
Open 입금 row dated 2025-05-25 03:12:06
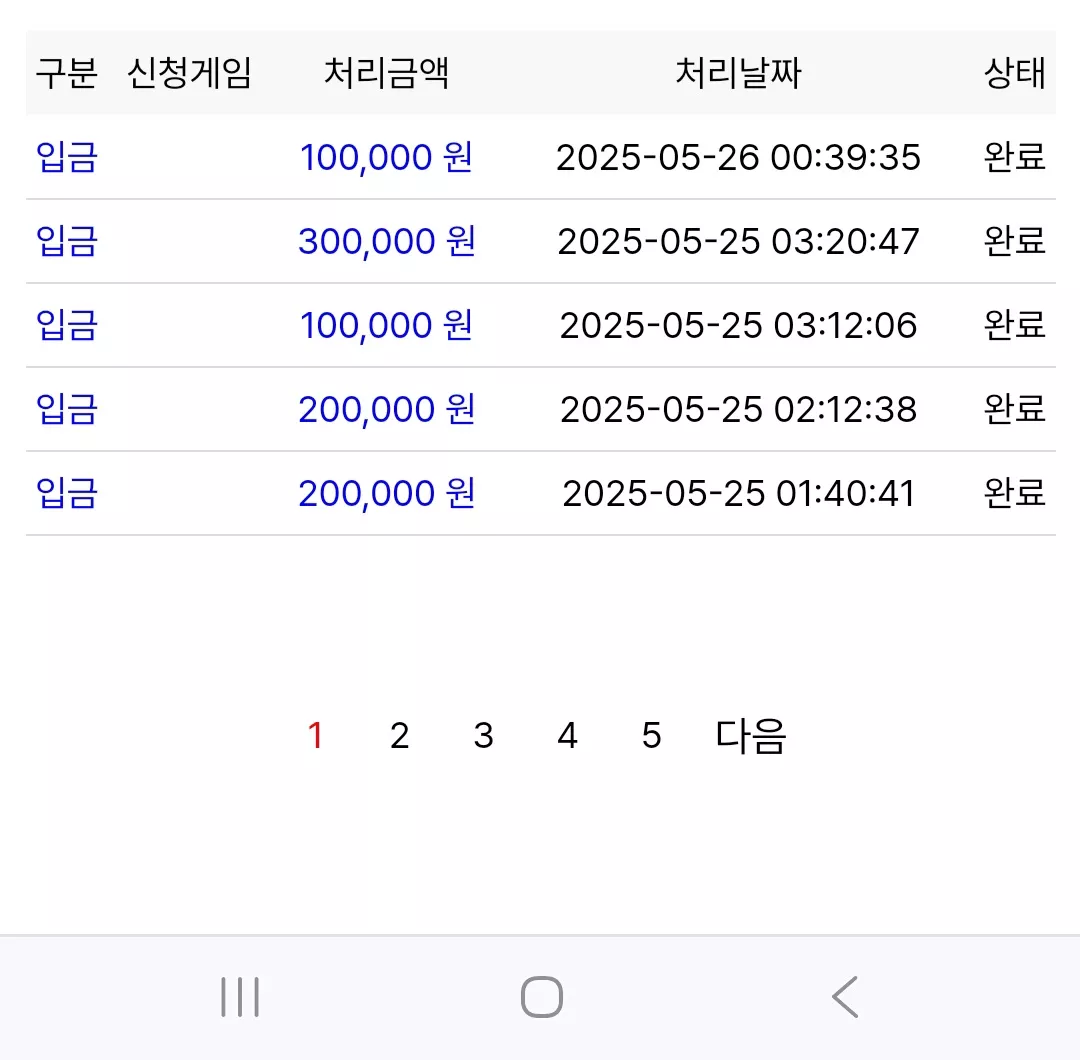[541, 325]
